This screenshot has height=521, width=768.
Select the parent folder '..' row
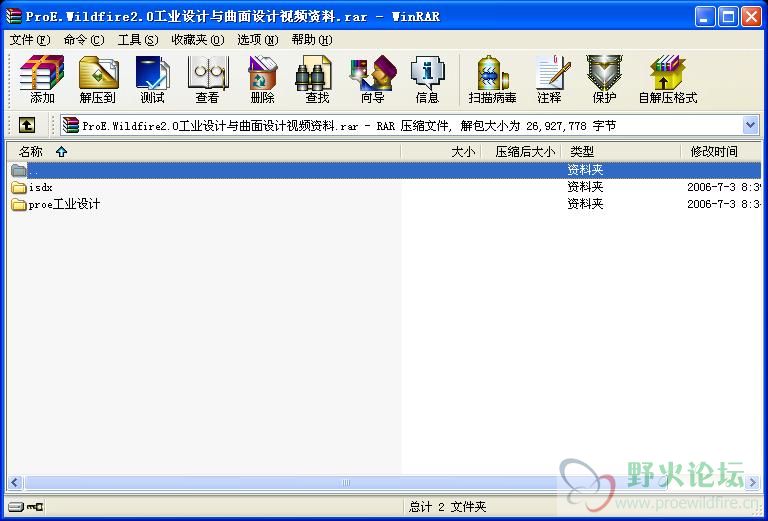[x=384, y=170]
